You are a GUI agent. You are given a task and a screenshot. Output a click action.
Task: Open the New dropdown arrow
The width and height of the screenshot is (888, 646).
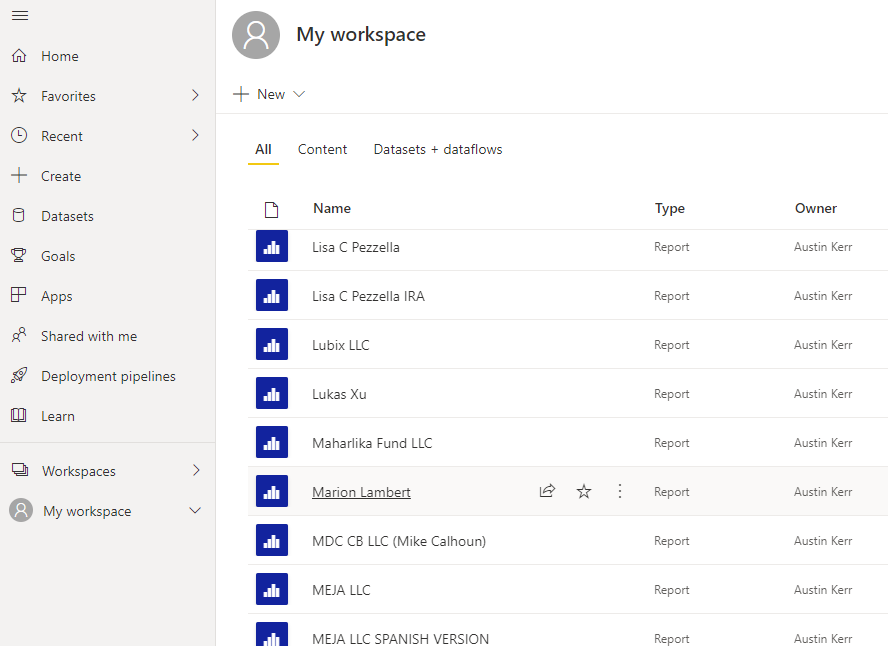[x=299, y=94]
